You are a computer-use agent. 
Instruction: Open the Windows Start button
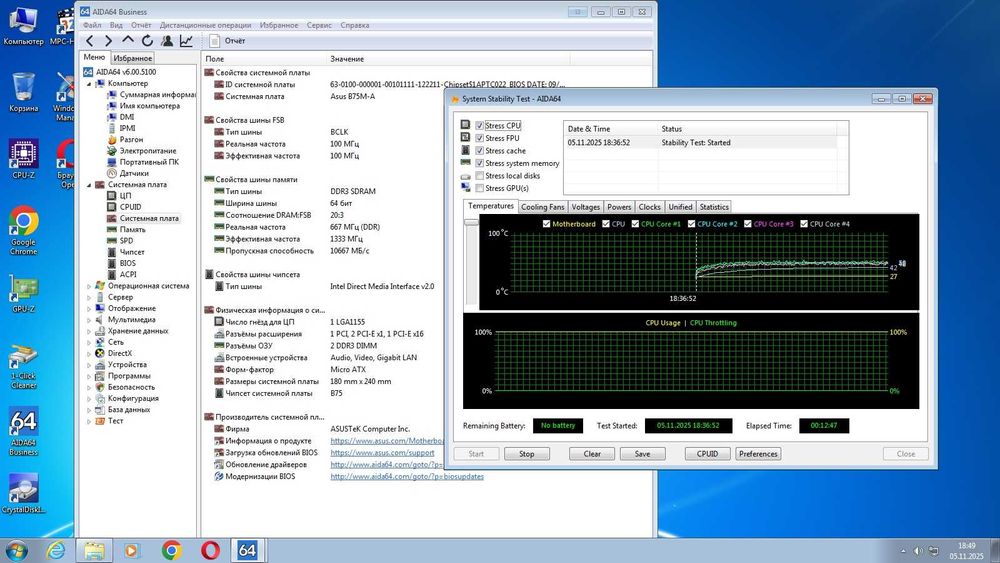pyautogui.click(x=17, y=550)
